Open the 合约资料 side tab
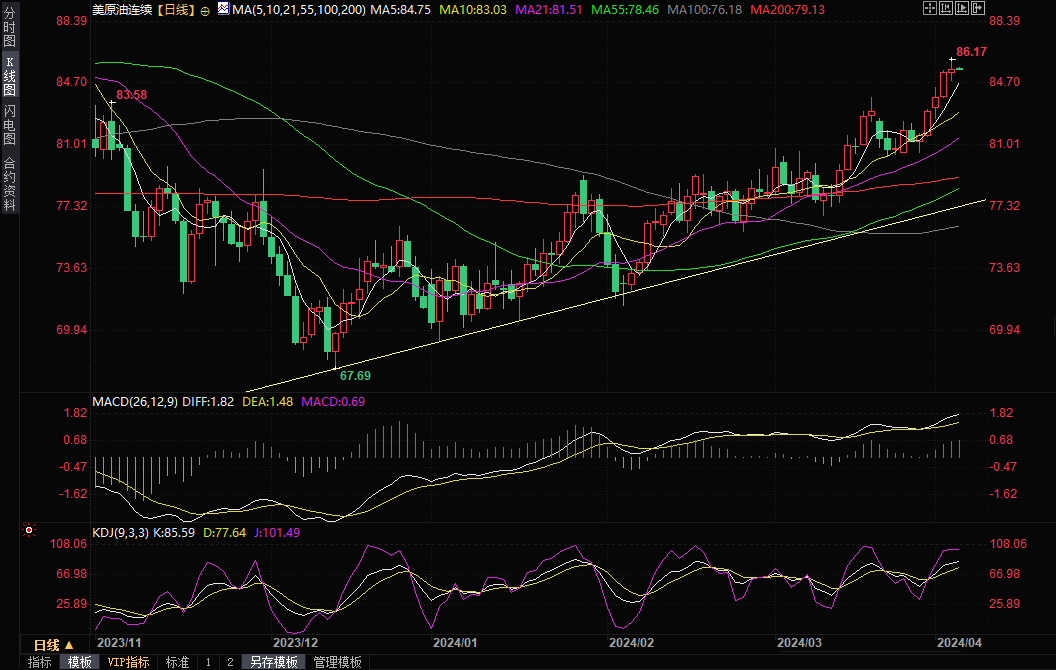Screen dimensions: 1056x670 [x=10, y=184]
